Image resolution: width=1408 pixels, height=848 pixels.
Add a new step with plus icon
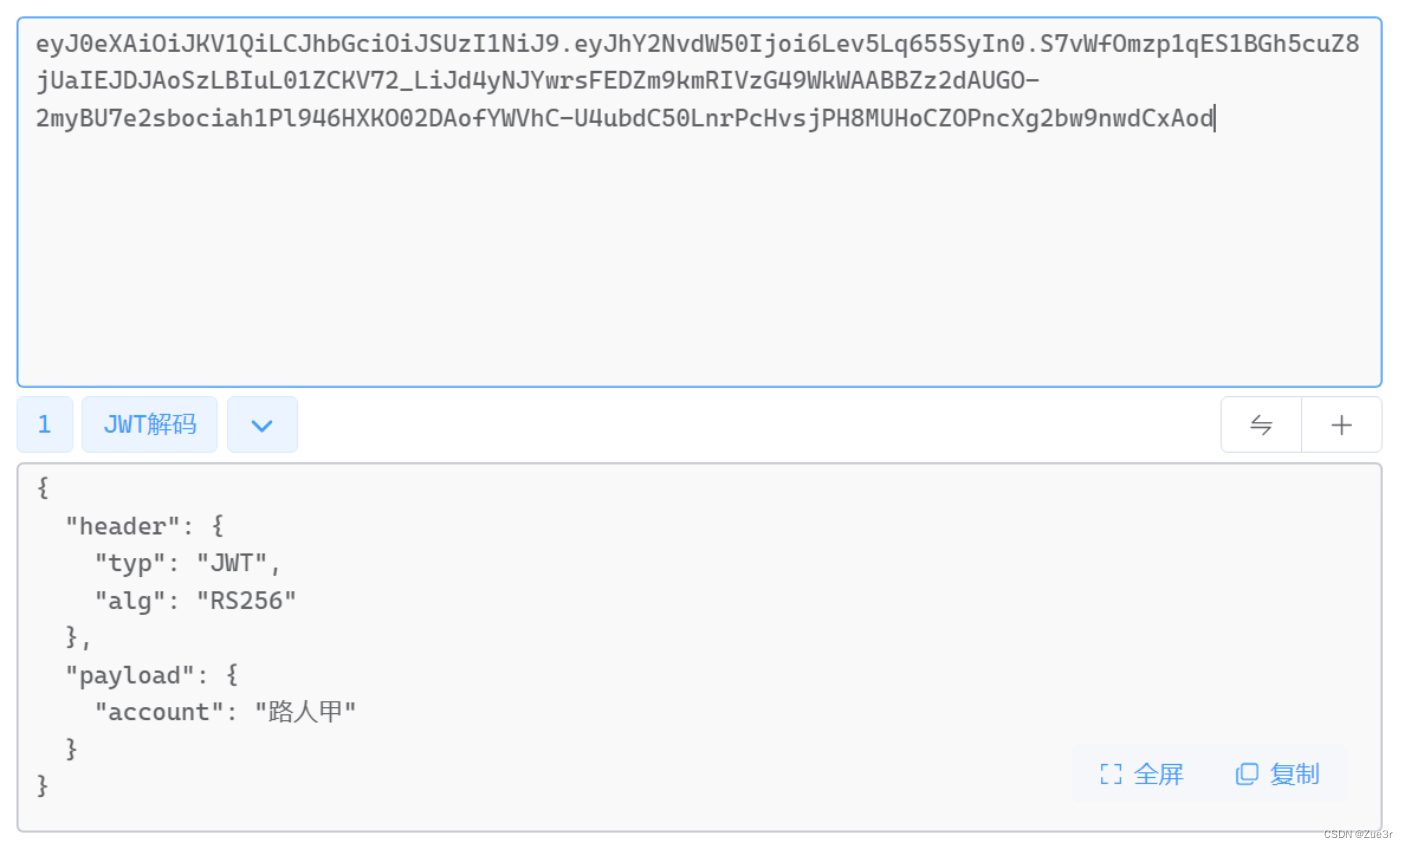point(1341,425)
